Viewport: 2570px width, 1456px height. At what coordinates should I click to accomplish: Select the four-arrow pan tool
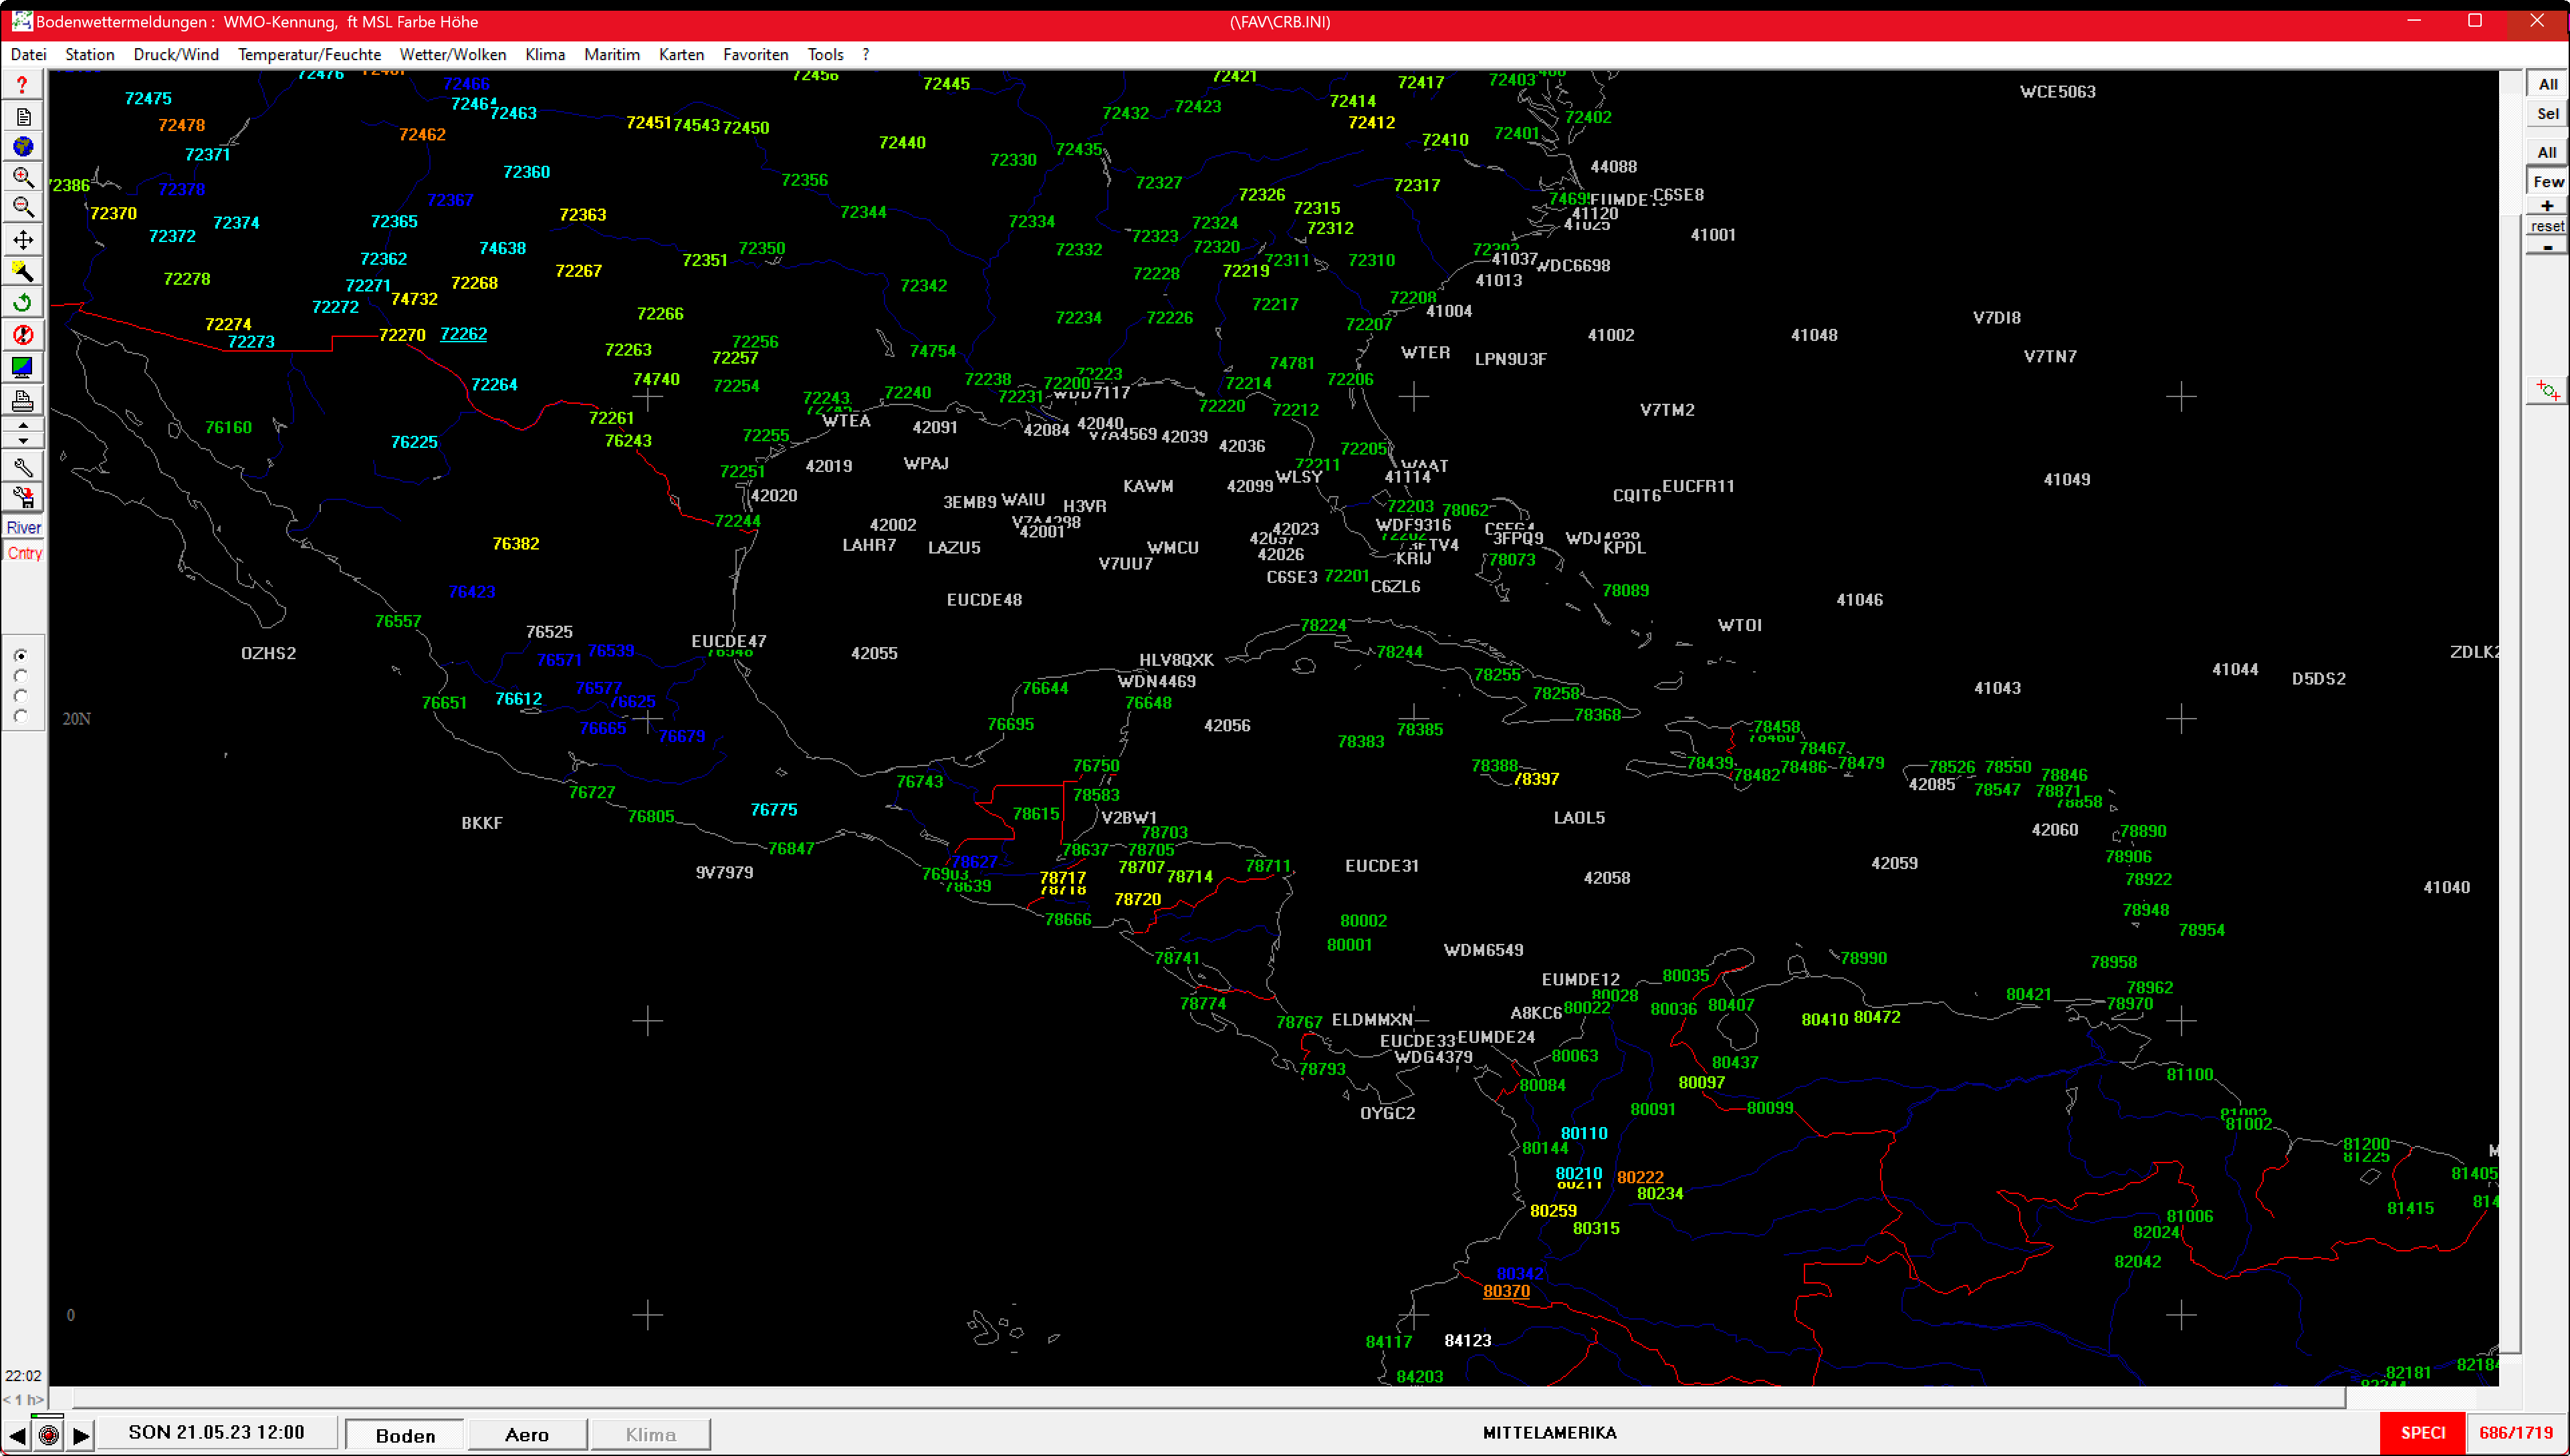(x=23, y=240)
